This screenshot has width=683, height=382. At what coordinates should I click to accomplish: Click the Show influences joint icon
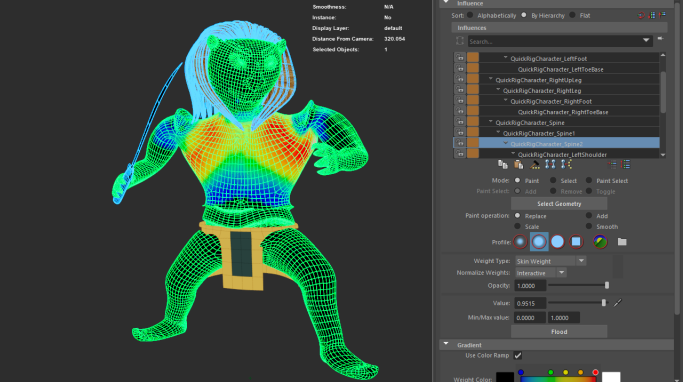566,164
